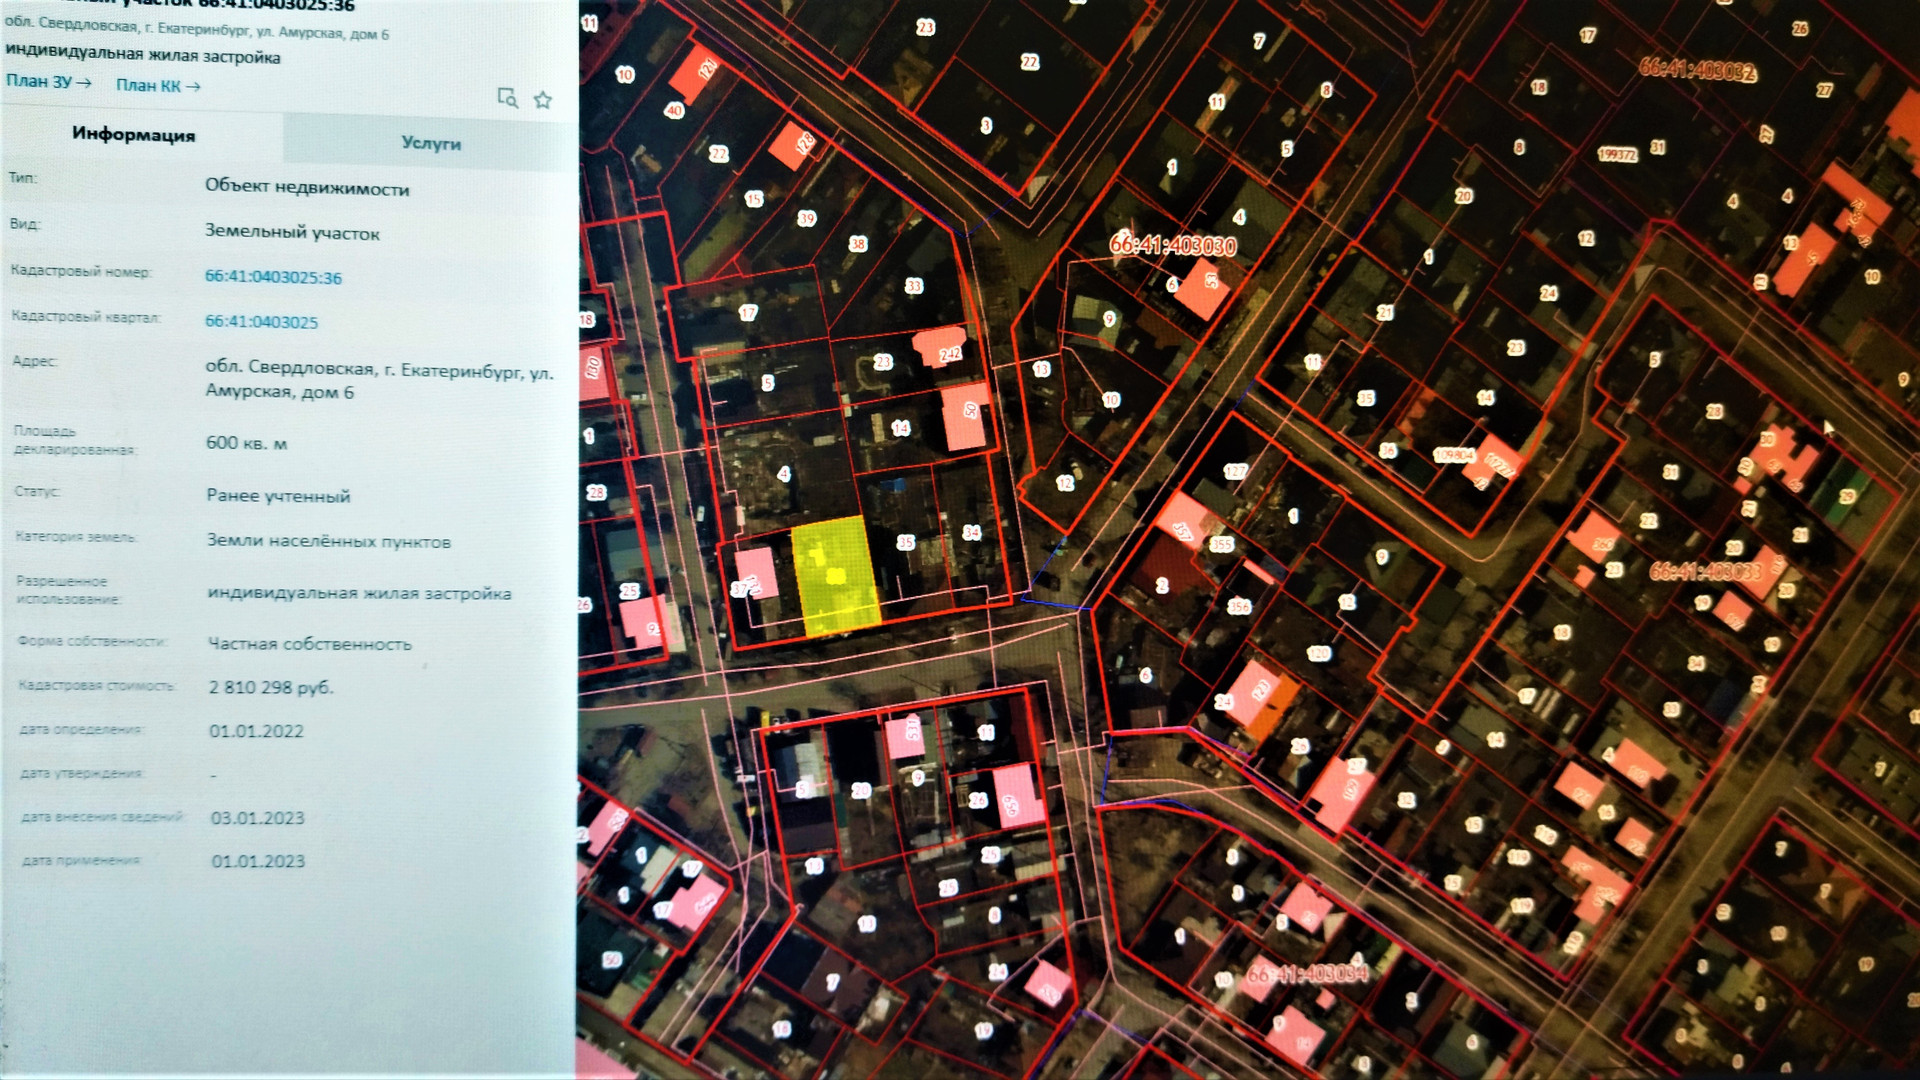
Task: Click the 66:41:403033 quarter label on map
Action: pyautogui.click(x=1705, y=571)
